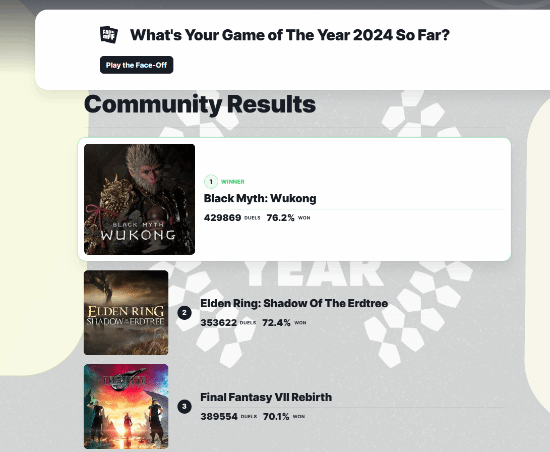Click Elden Ring: Shadow Of The Erdtree title
The image size is (550, 452).
[294, 303]
